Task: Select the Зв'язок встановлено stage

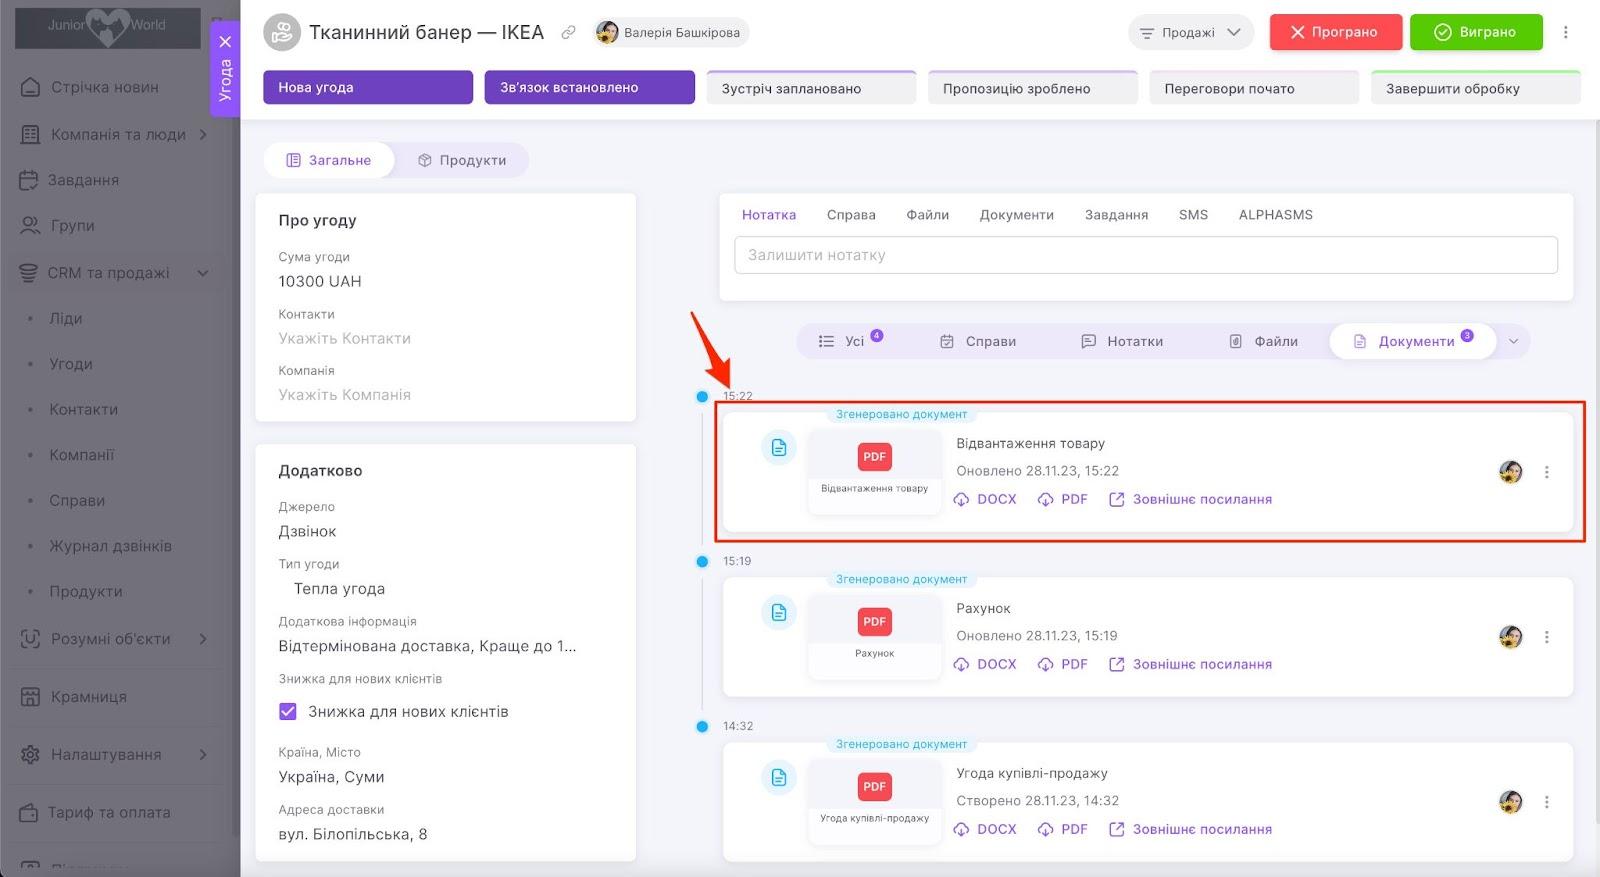Action: pos(590,87)
